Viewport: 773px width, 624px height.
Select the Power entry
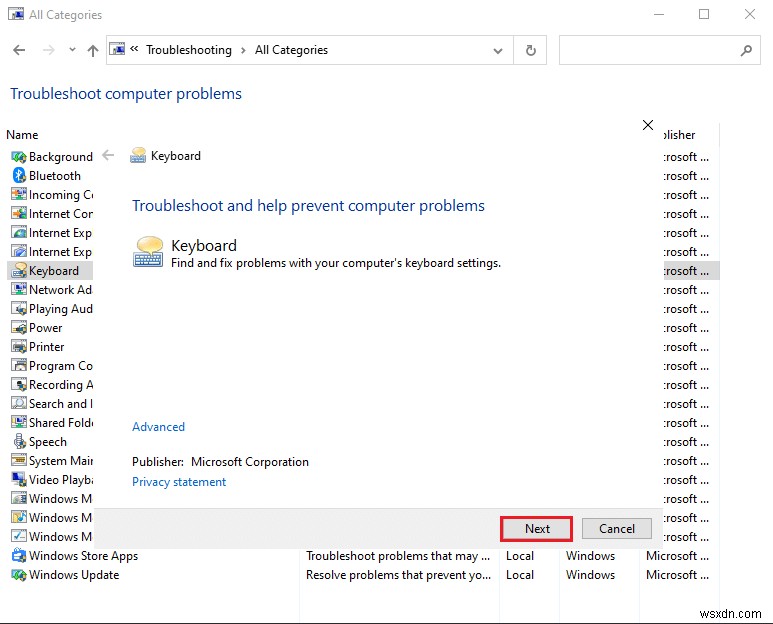(x=45, y=327)
